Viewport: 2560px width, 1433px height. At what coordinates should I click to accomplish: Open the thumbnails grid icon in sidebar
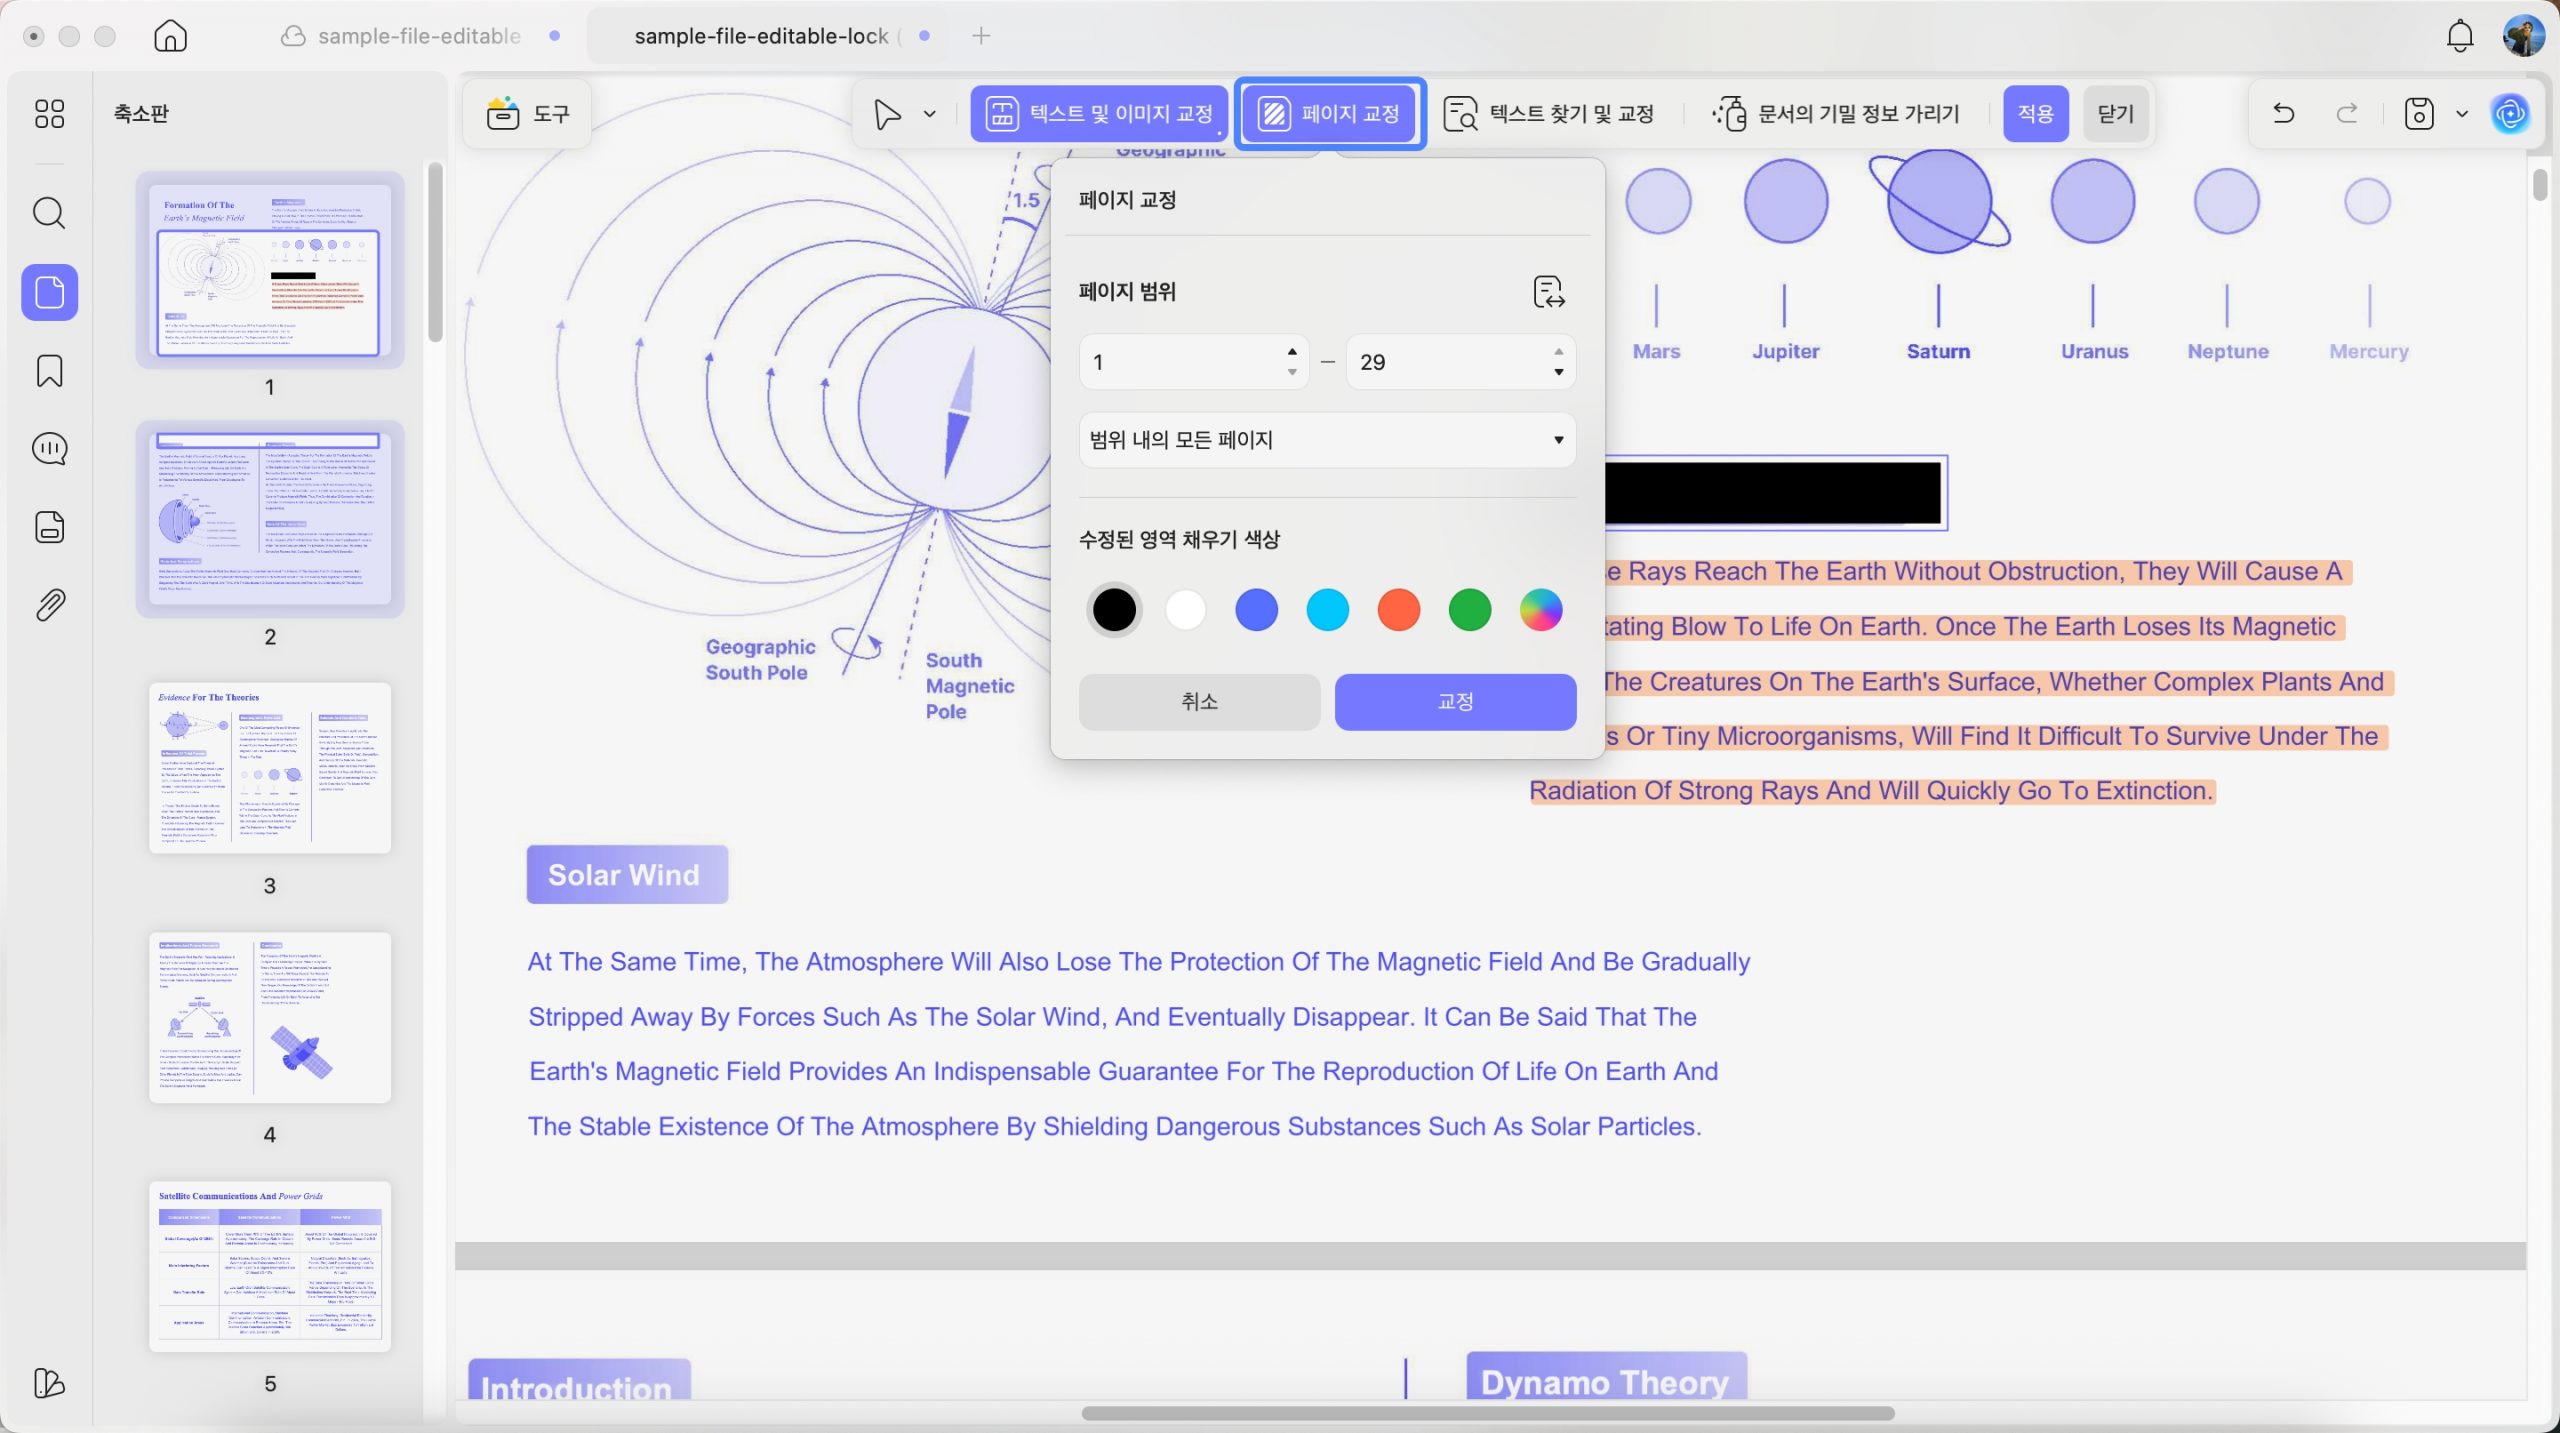(49, 113)
